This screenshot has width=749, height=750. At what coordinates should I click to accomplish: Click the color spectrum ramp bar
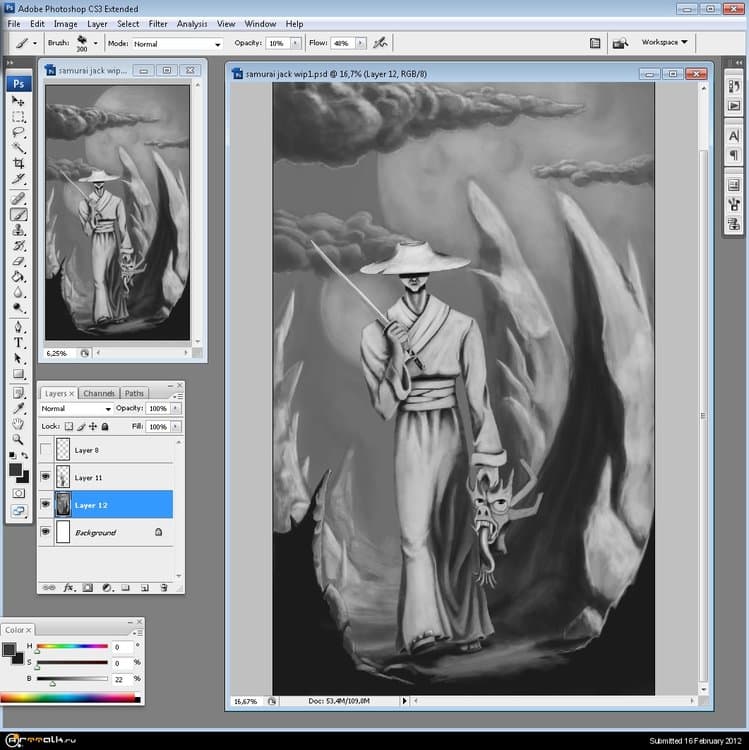[x=69, y=696]
